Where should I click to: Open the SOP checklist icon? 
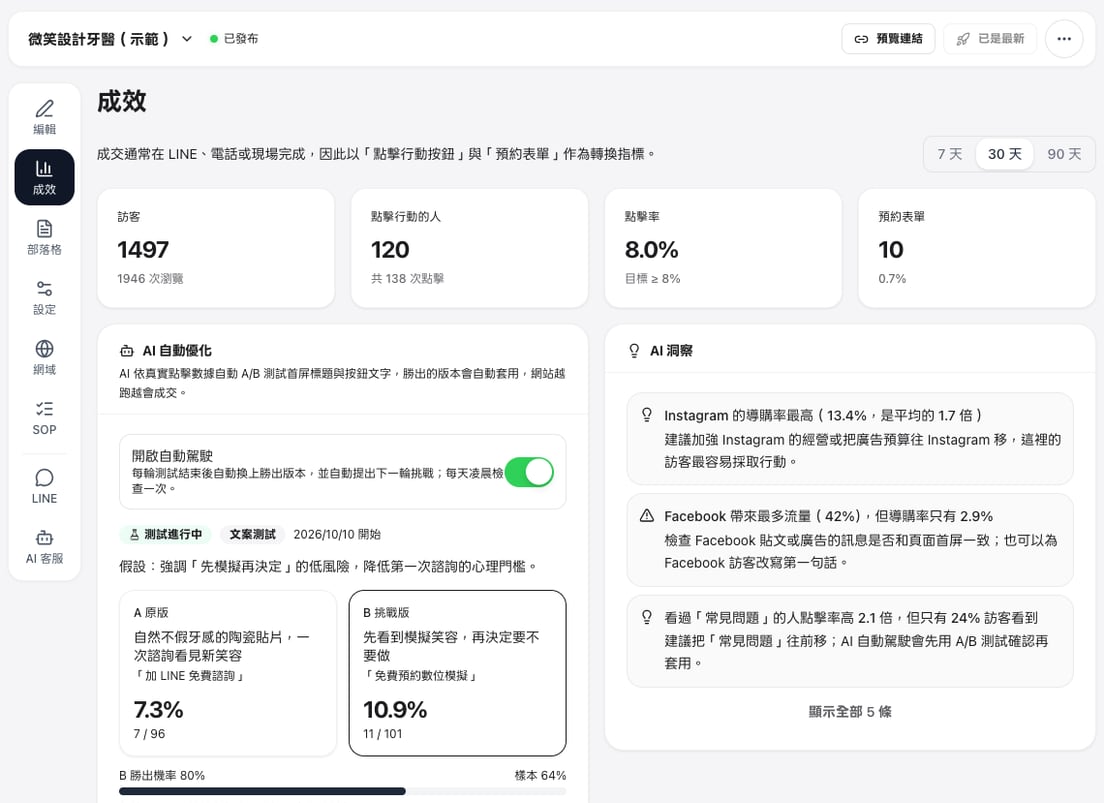(44, 409)
